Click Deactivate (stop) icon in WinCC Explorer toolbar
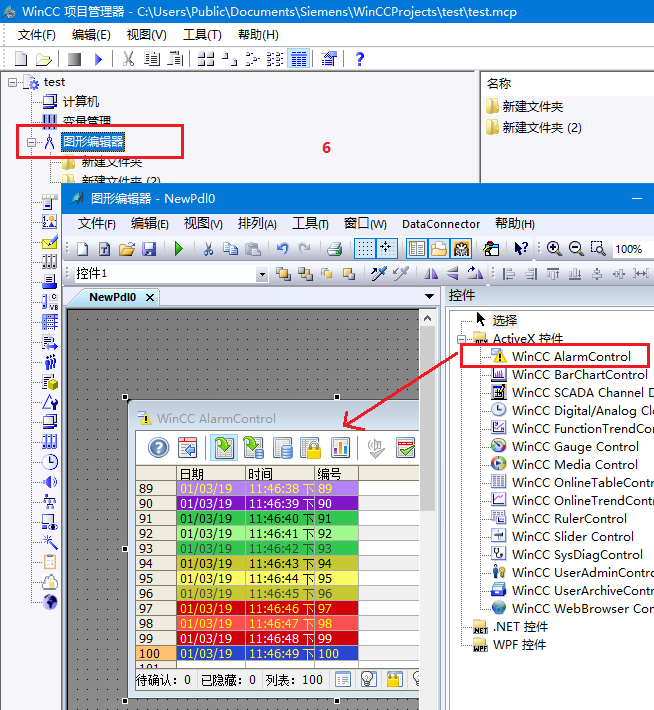The width and height of the screenshot is (654, 710). tap(74, 59)
